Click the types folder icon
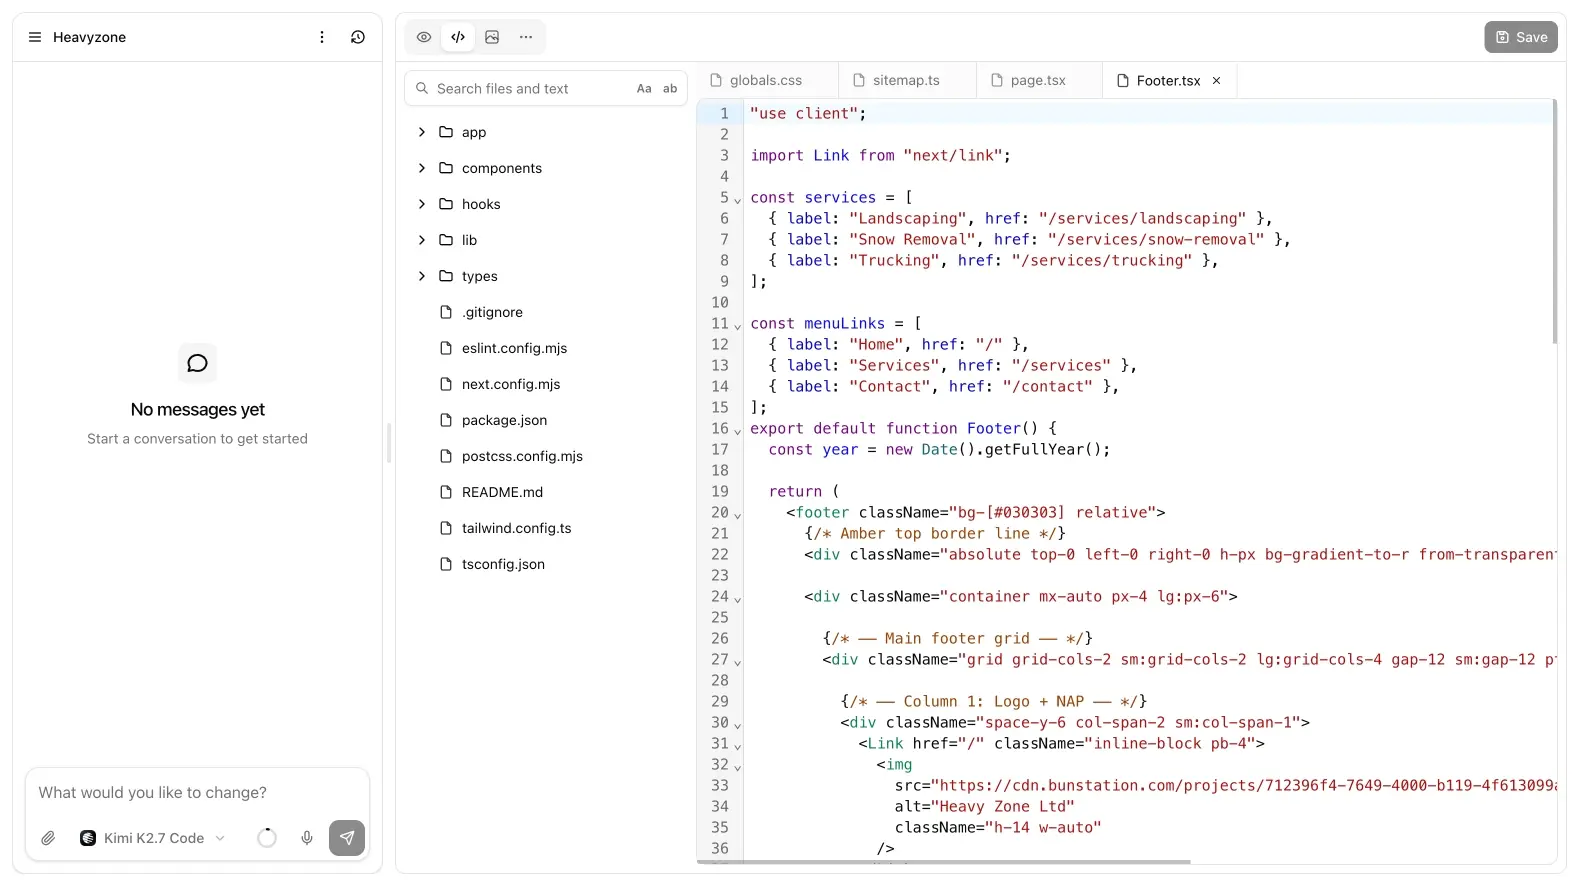Viewport: 1579px width, 886px height. [446, 276]
